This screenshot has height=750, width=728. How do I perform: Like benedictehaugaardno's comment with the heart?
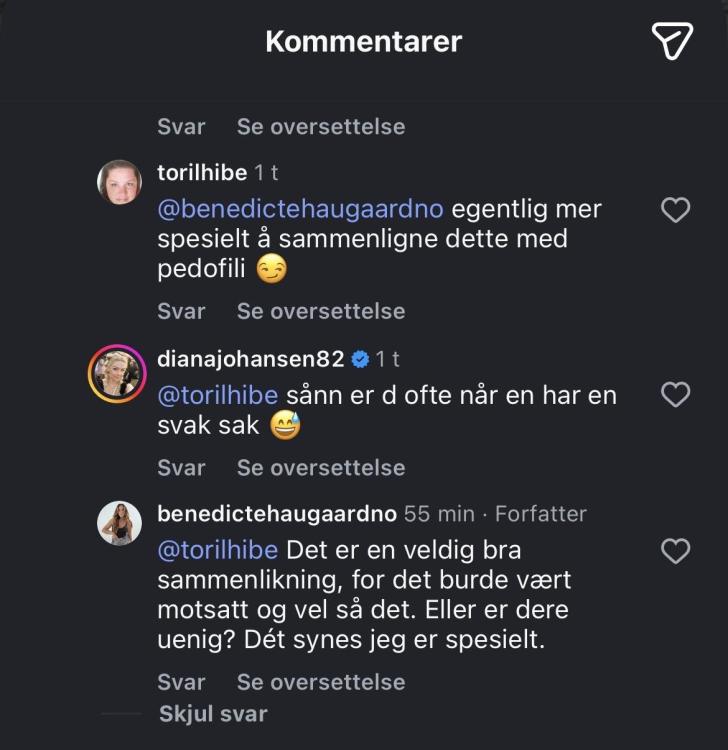(x=677, y=551)
